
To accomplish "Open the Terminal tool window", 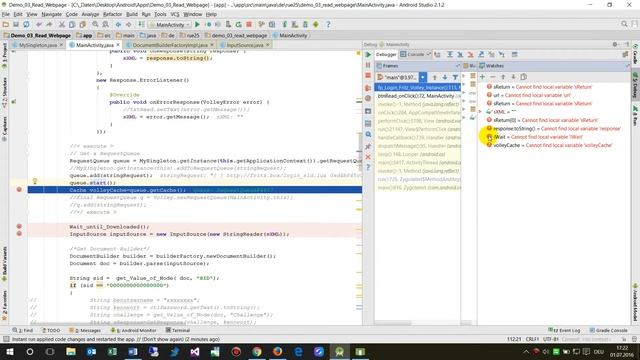I will click(178, 330).
